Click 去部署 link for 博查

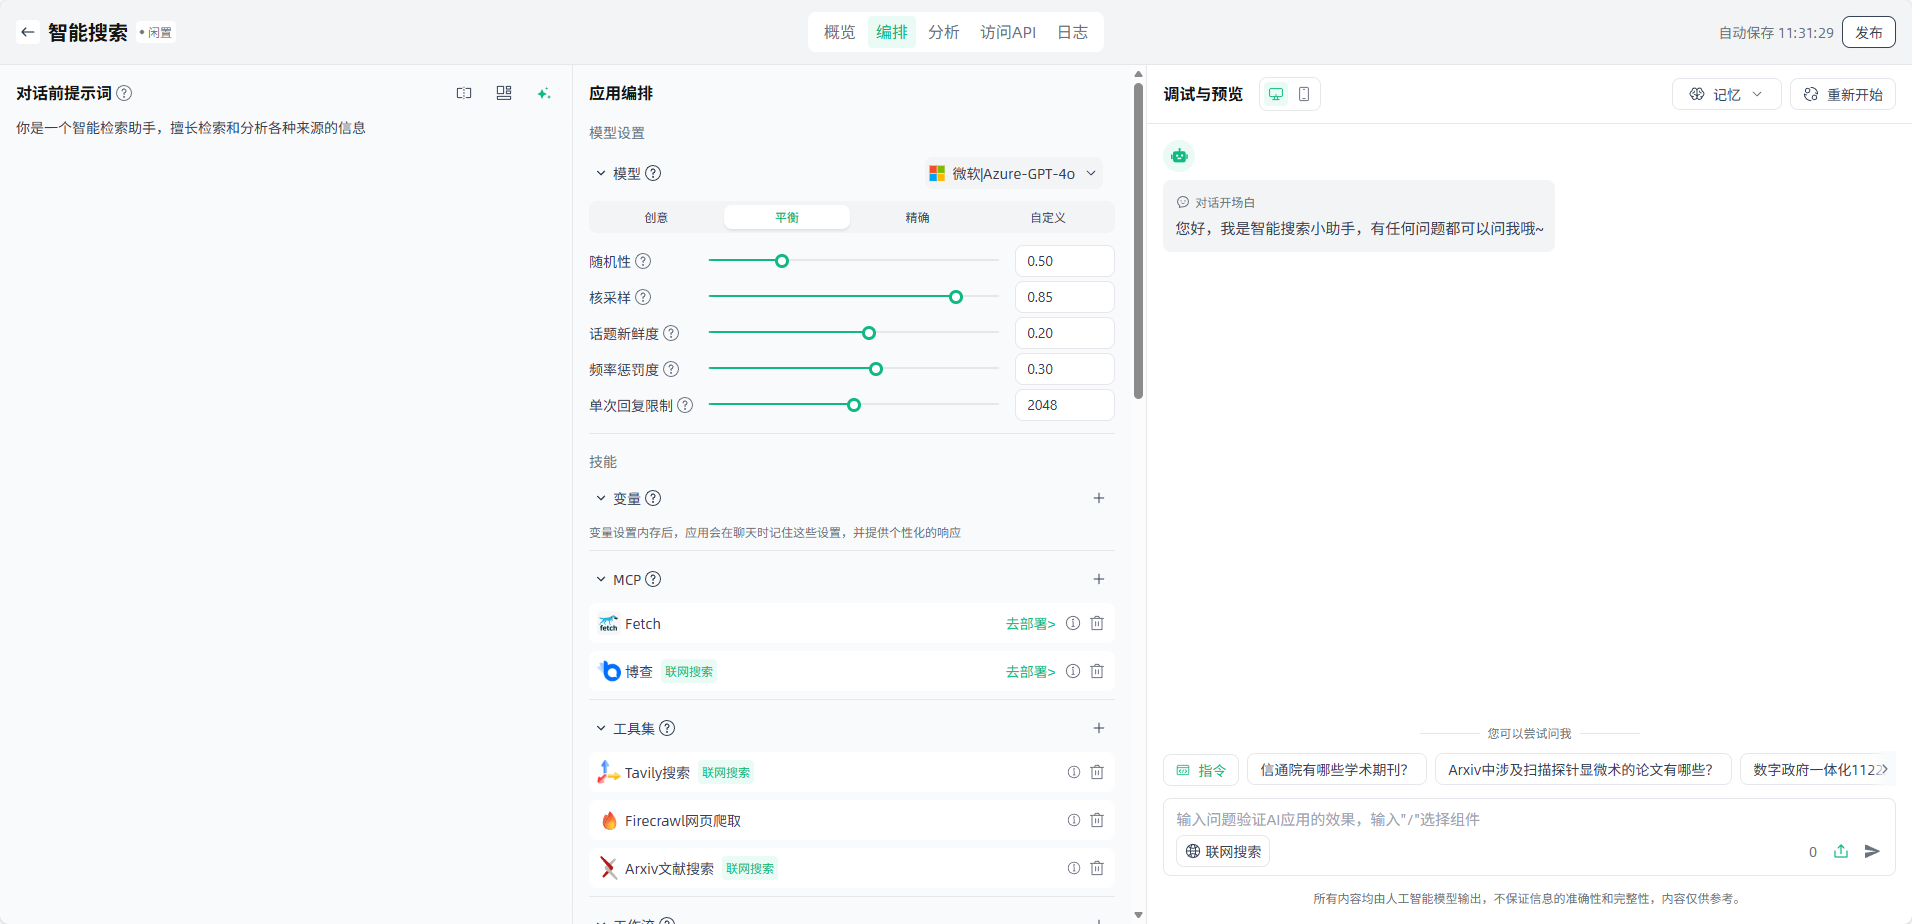point(1030,671)
